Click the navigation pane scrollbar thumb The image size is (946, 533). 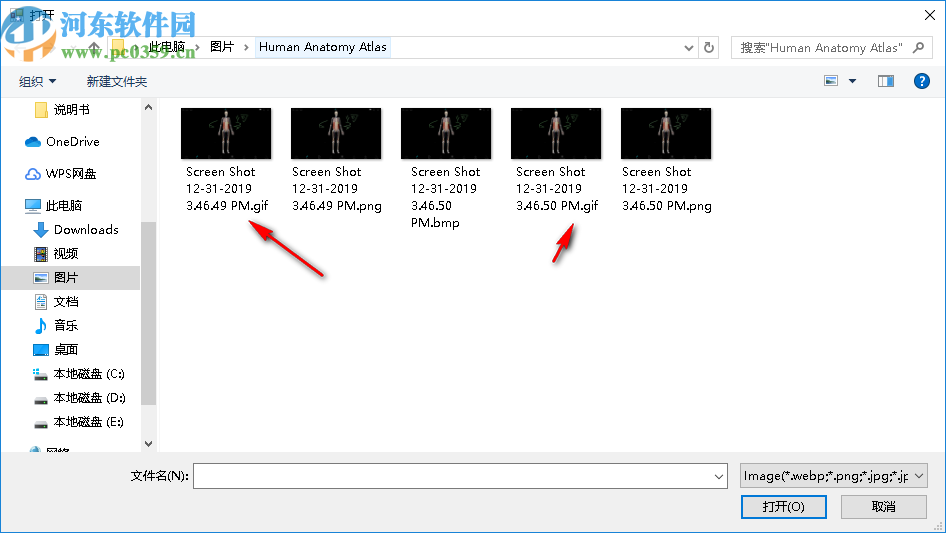click(x=148, y=313)
